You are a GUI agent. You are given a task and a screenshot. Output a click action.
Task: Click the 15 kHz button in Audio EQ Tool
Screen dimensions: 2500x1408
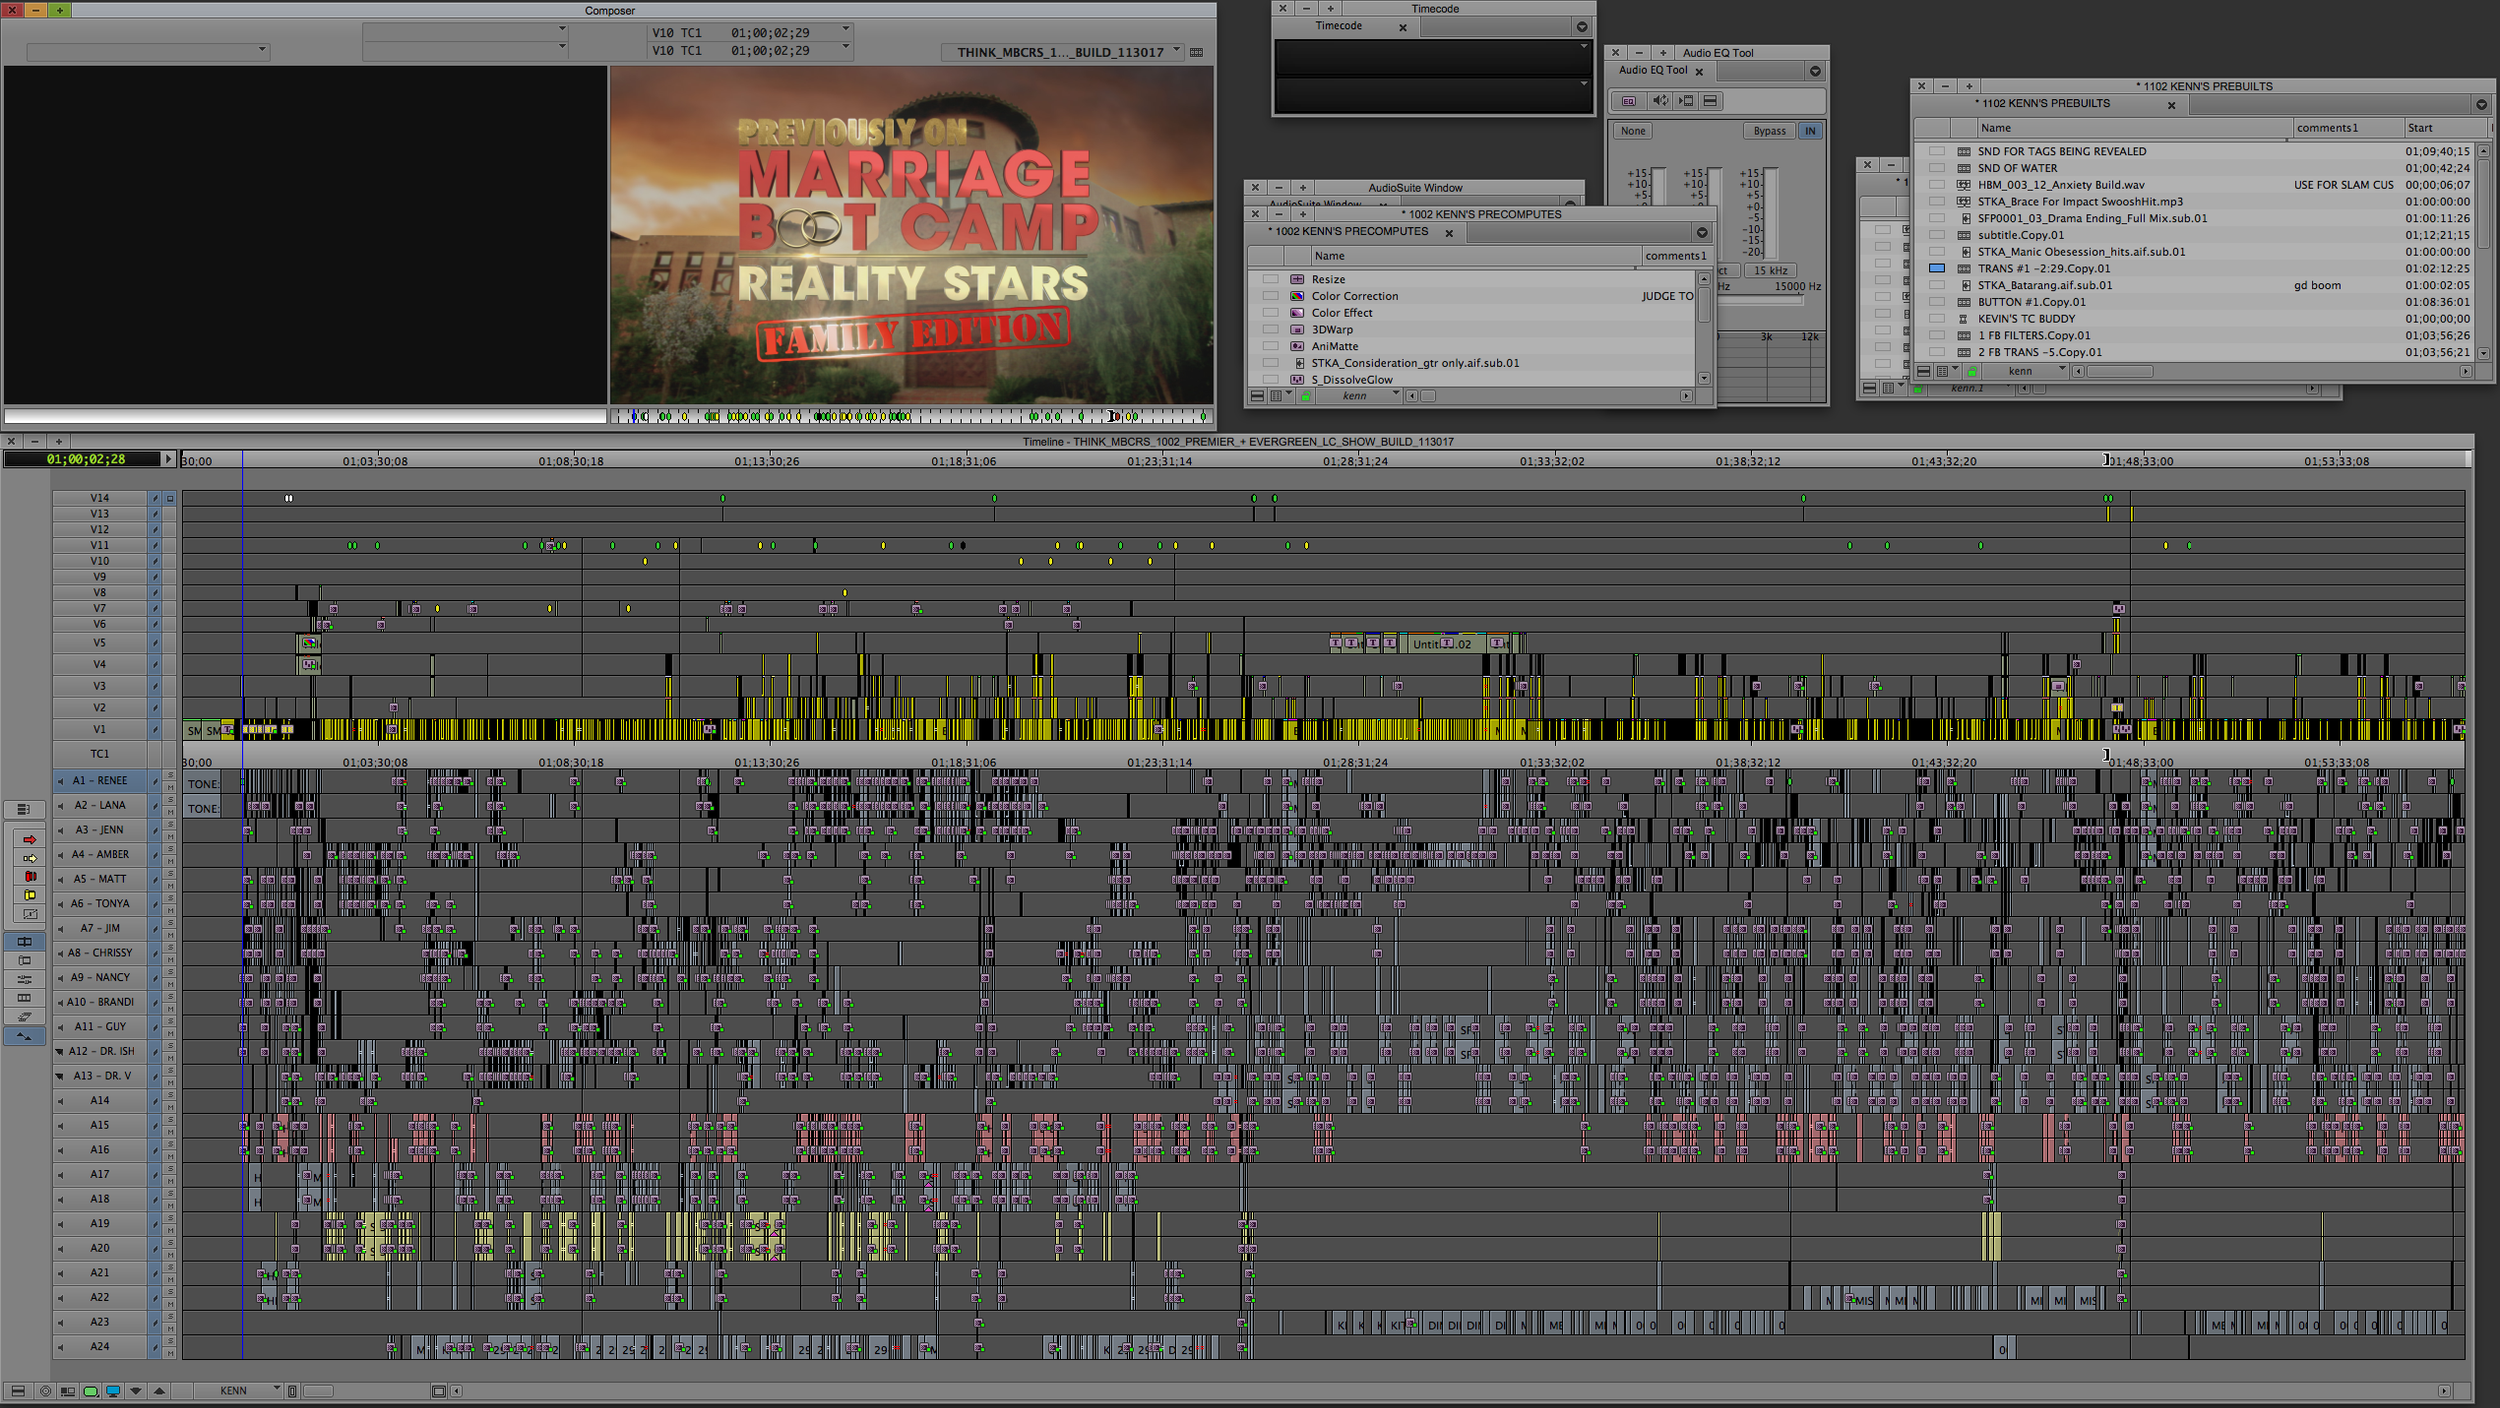[1771, 271]
